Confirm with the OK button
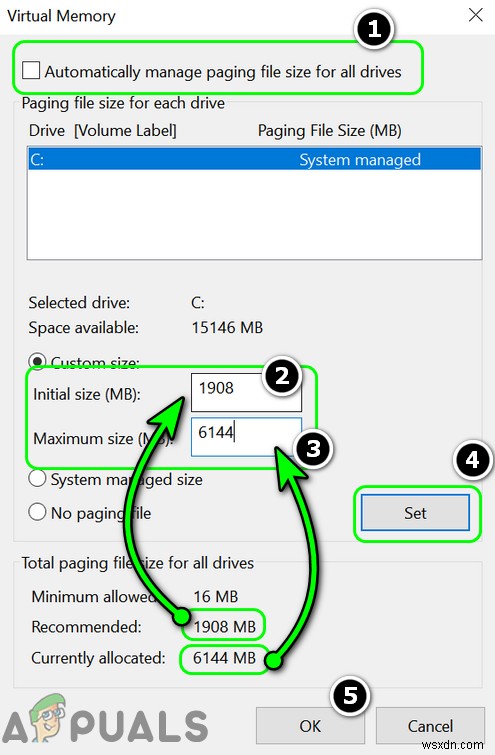The image size is (495, 755). pyautogui.click(x=310, y=726)
